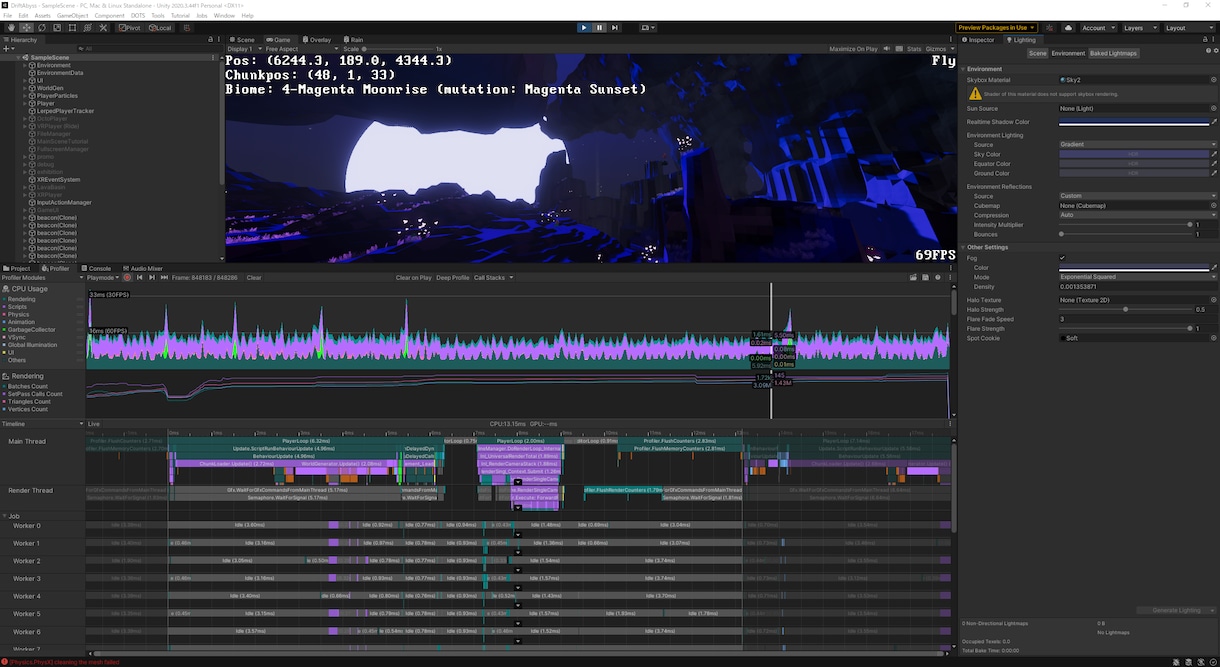
Task: Switch to the Console tab
Action: click(97, 268)
